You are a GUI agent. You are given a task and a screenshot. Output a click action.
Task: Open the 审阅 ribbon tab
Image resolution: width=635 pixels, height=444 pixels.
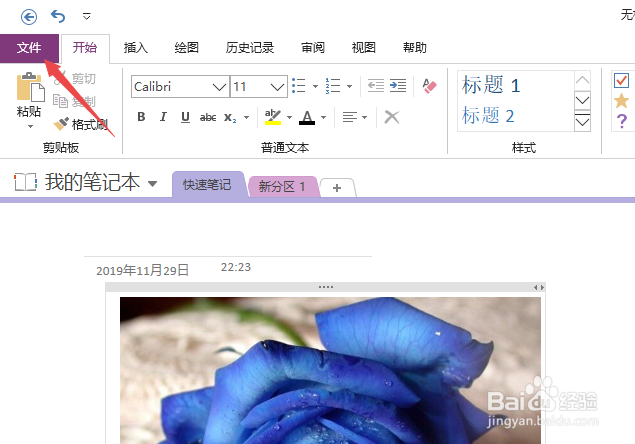coord(313,48)
